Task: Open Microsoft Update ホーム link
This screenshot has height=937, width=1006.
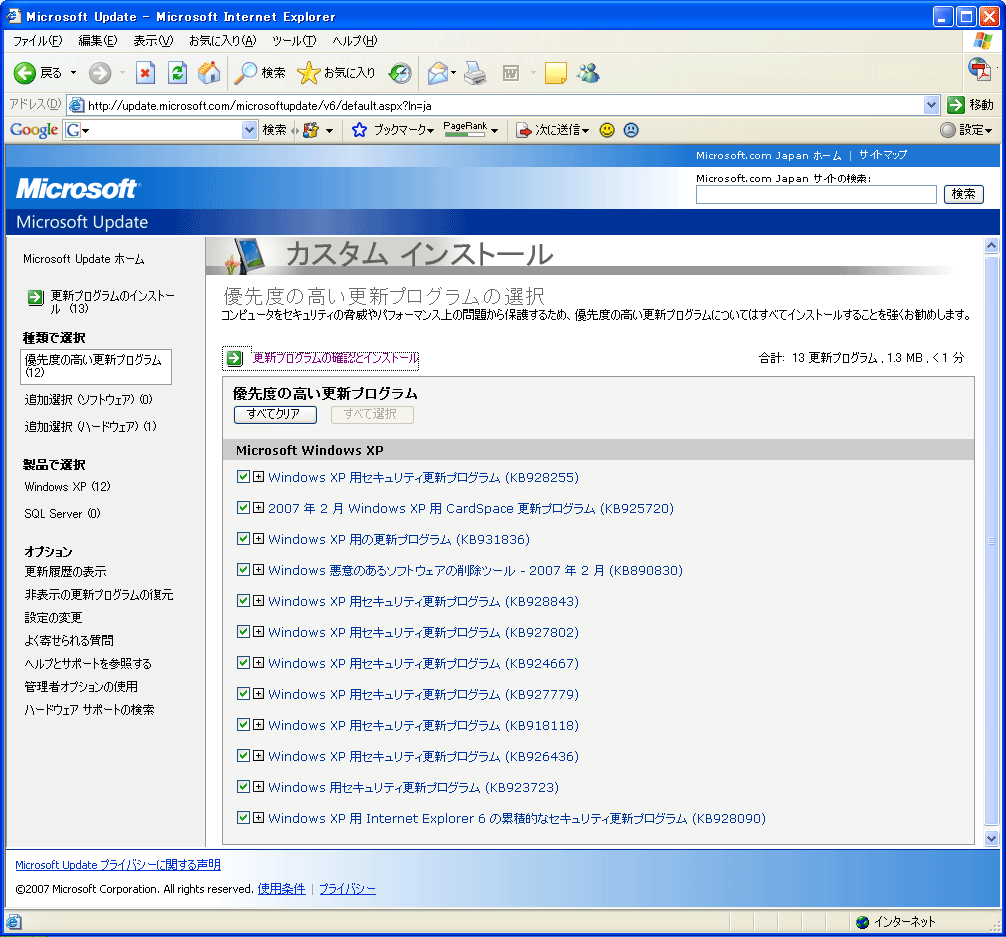Action: point(83,259)
